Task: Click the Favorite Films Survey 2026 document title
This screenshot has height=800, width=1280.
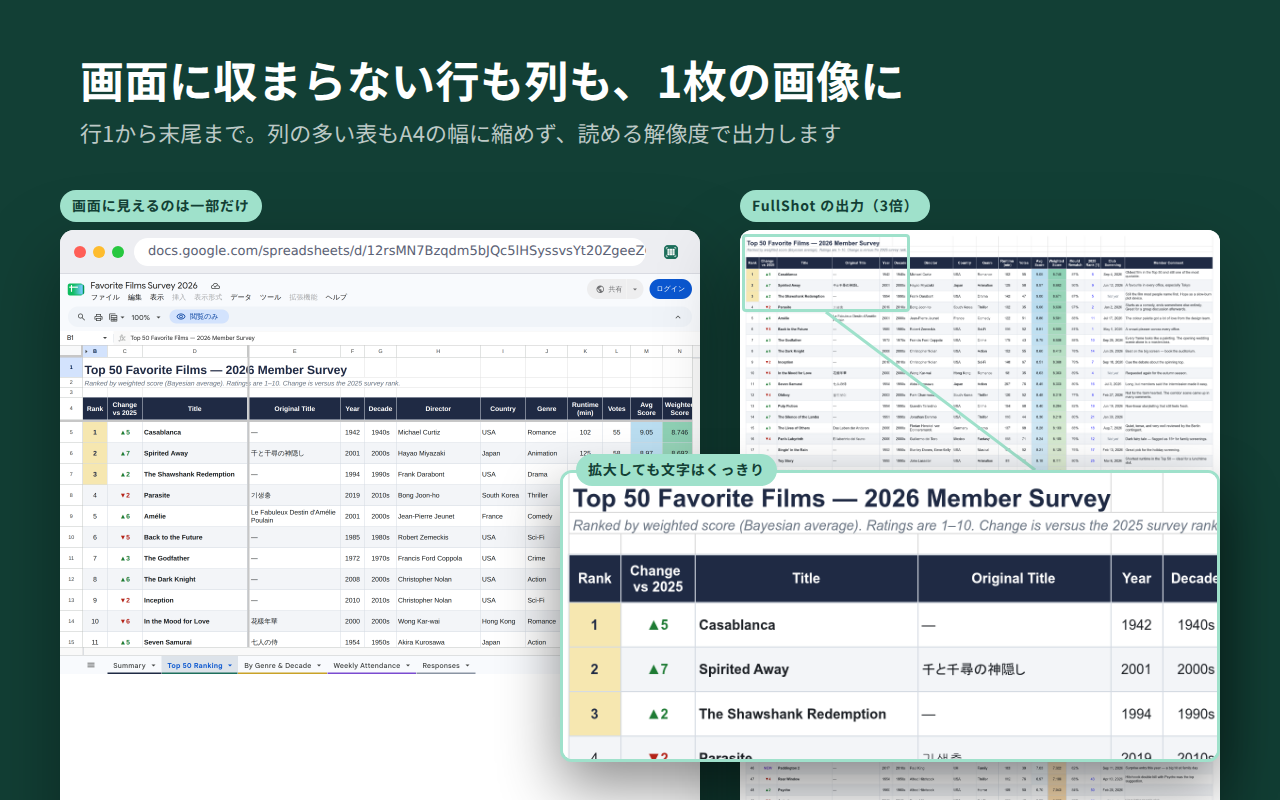Action: 144,285
